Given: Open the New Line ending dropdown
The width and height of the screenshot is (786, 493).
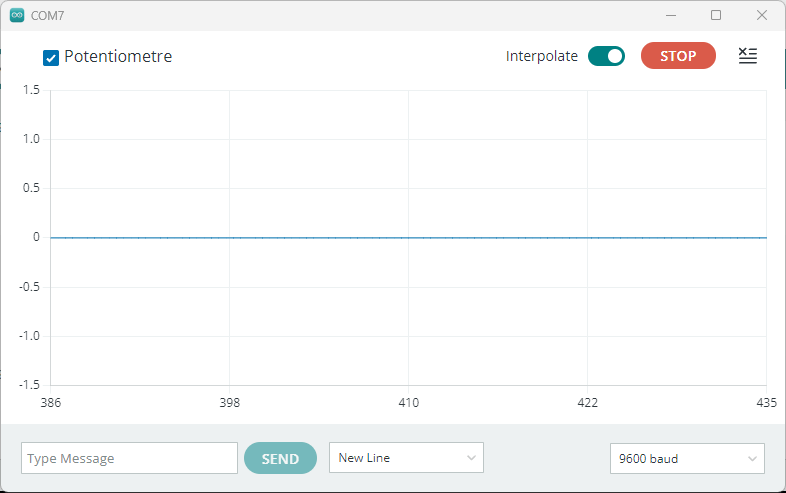Looking at the screenshot, I should (x=406, y=458).
